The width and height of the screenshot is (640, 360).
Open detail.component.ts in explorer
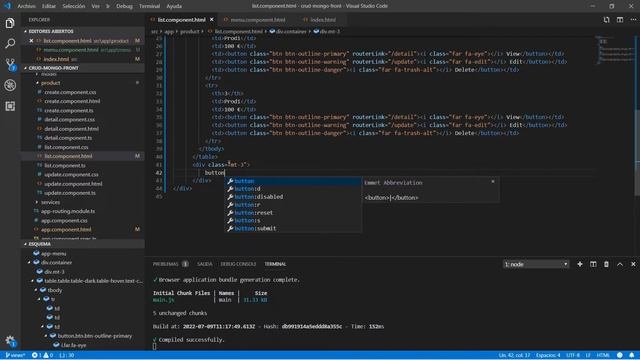pos(68,138)
